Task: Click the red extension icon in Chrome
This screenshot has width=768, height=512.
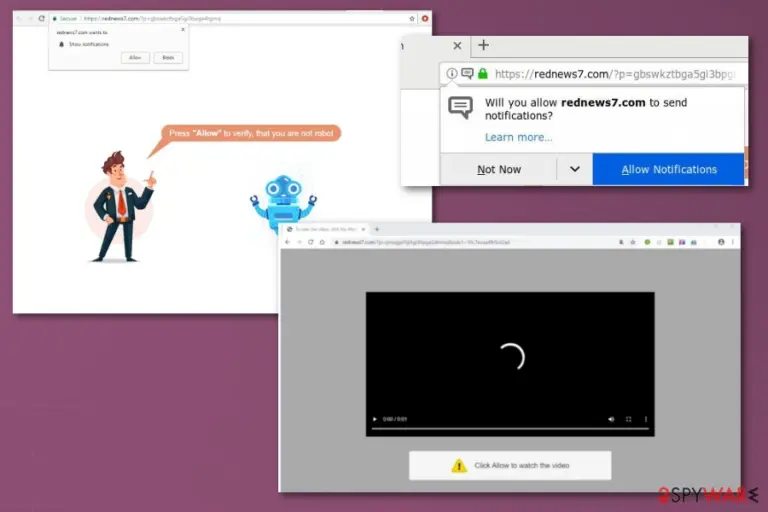Action: [x=425, y=19]
